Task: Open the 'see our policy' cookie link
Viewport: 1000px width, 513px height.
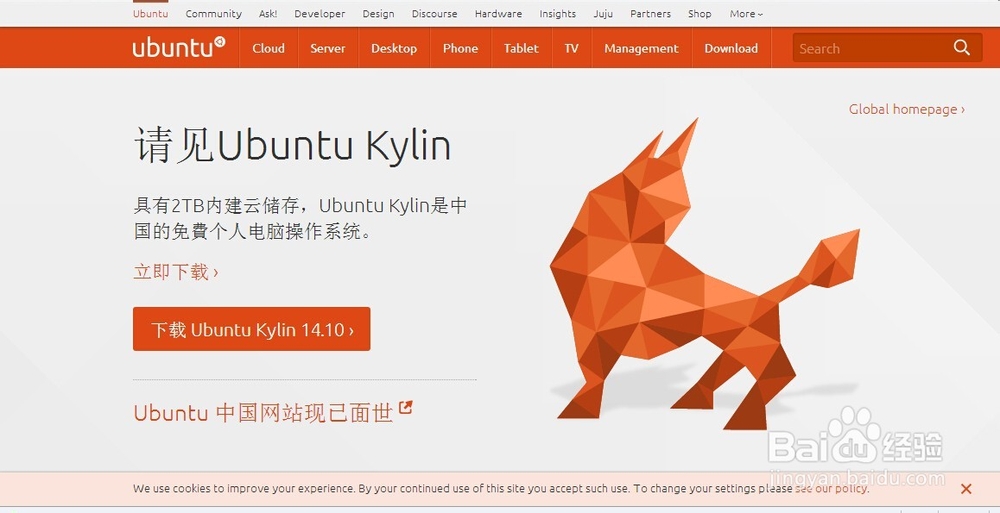Action: coord(832,489)
